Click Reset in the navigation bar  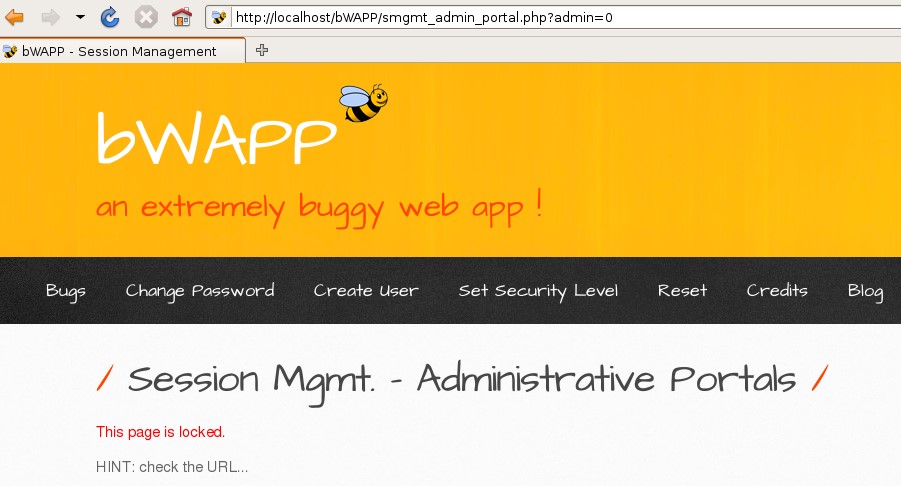682,291
